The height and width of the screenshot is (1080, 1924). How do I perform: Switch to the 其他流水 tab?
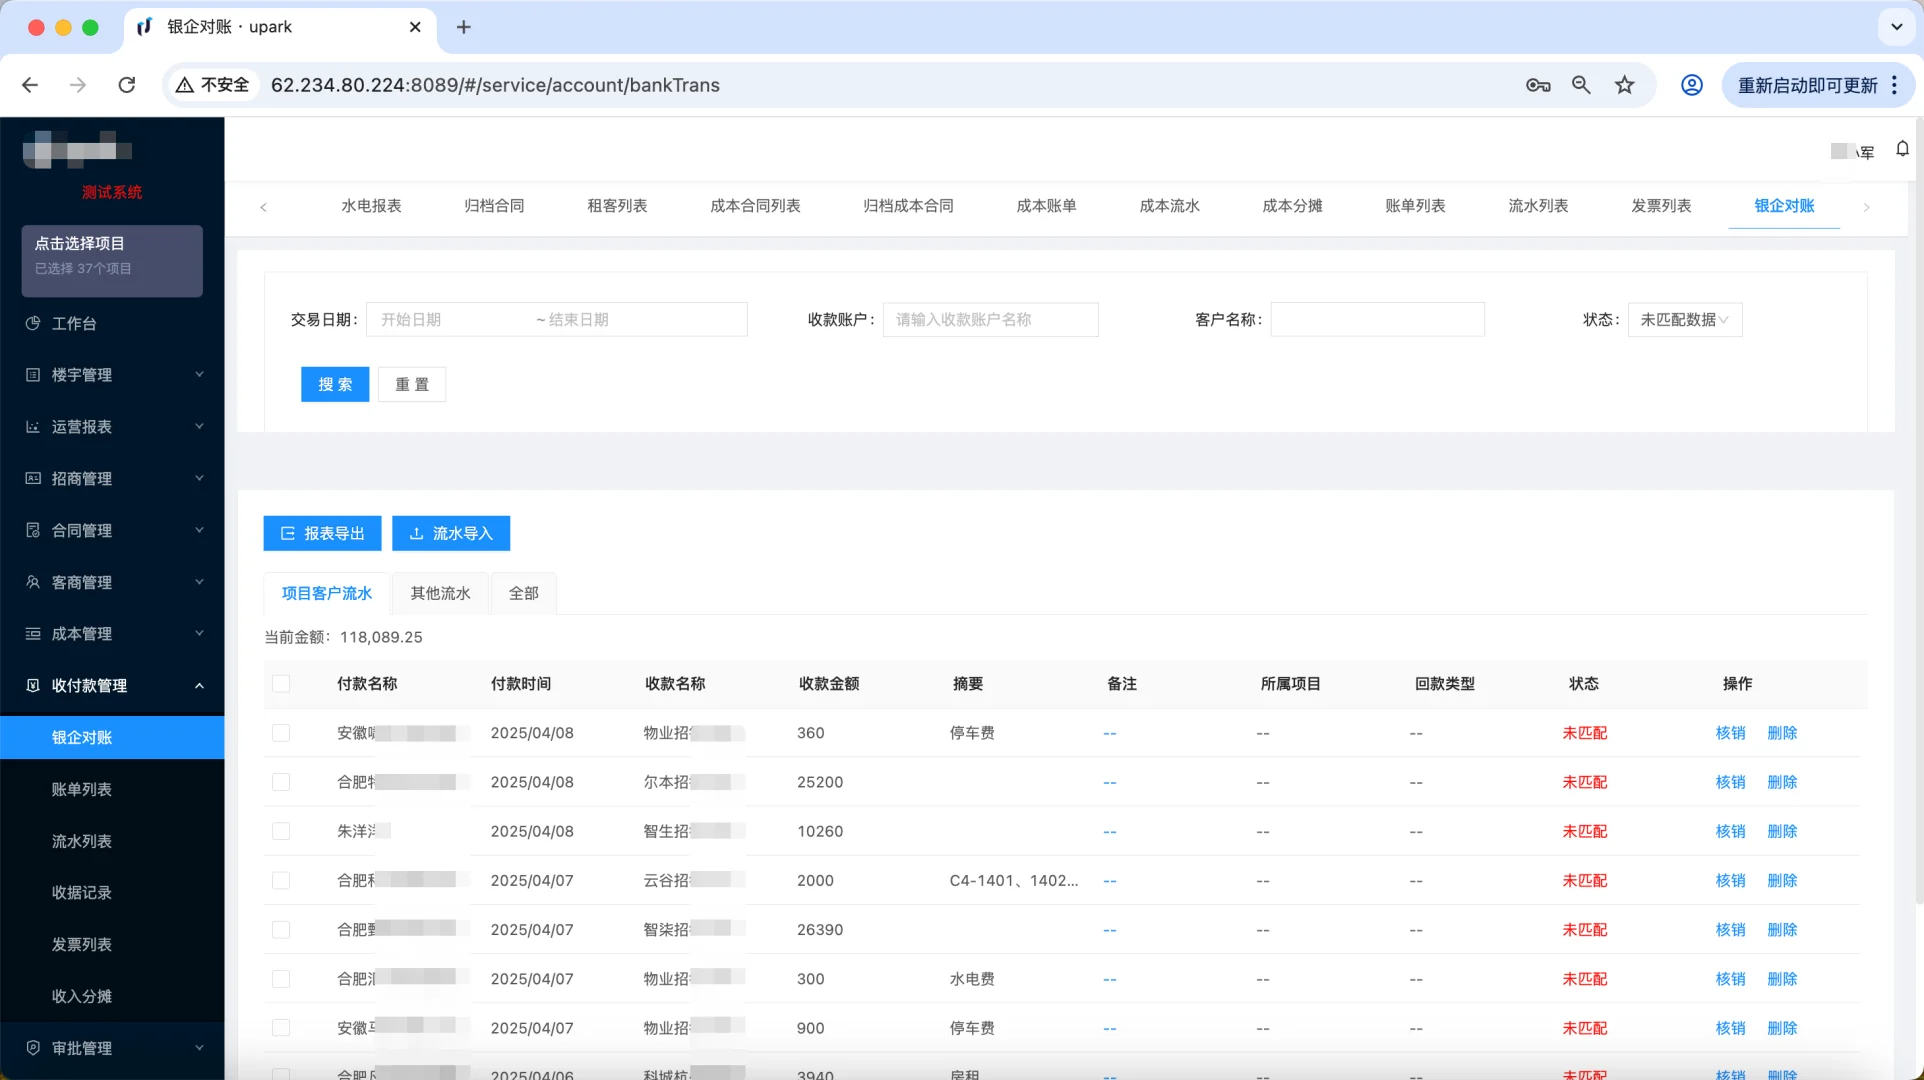pos(439,593)
